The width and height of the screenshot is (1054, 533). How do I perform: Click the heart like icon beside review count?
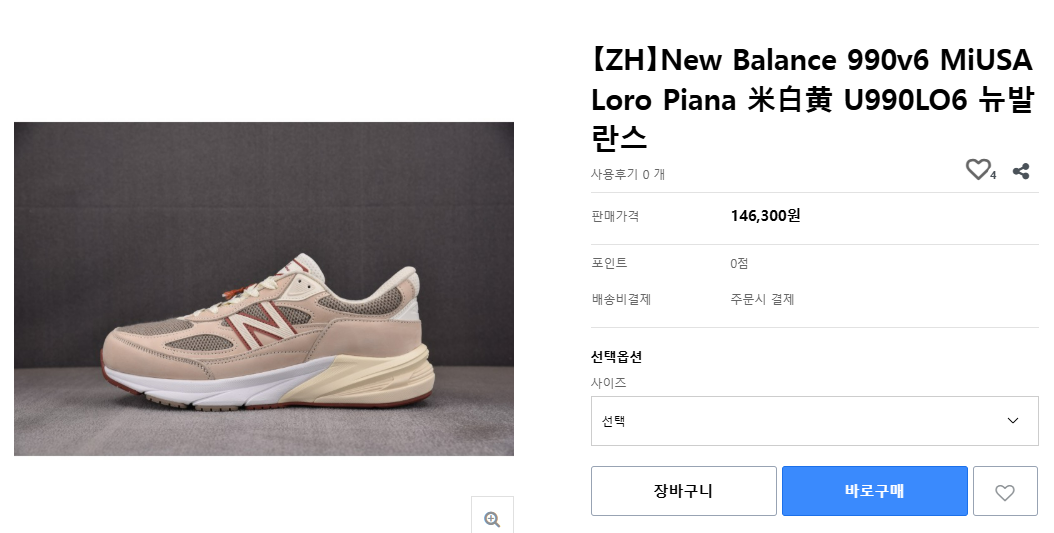977,170
